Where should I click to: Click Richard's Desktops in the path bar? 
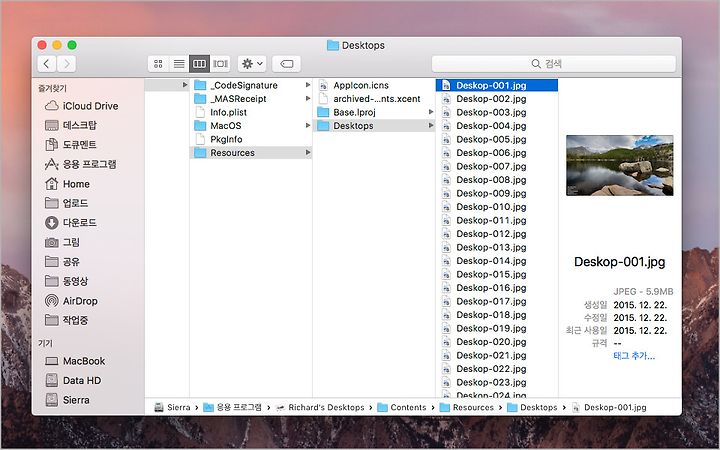pyautogui.click(x=320, y=407)
